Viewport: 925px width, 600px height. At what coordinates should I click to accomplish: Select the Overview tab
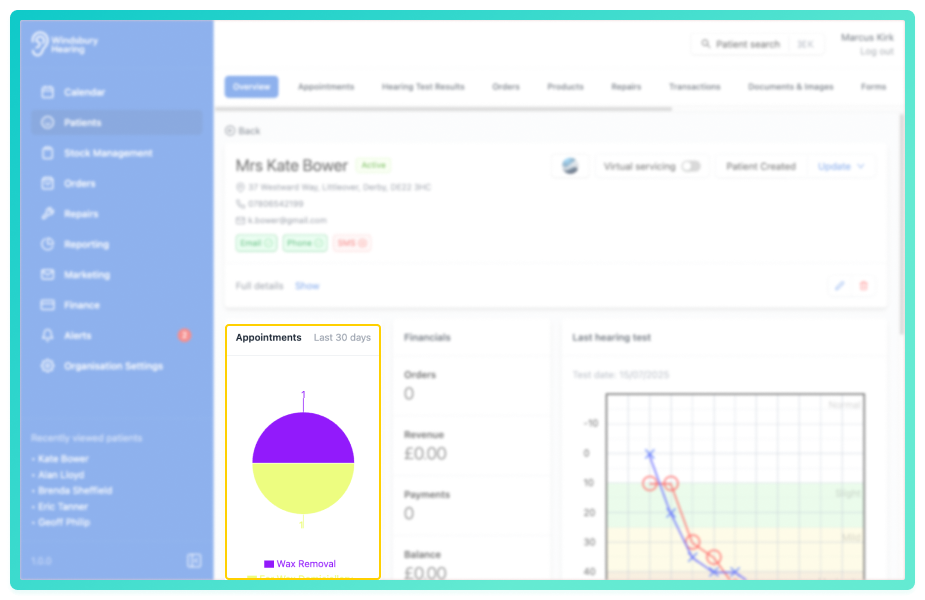click(x=251, y=87)
